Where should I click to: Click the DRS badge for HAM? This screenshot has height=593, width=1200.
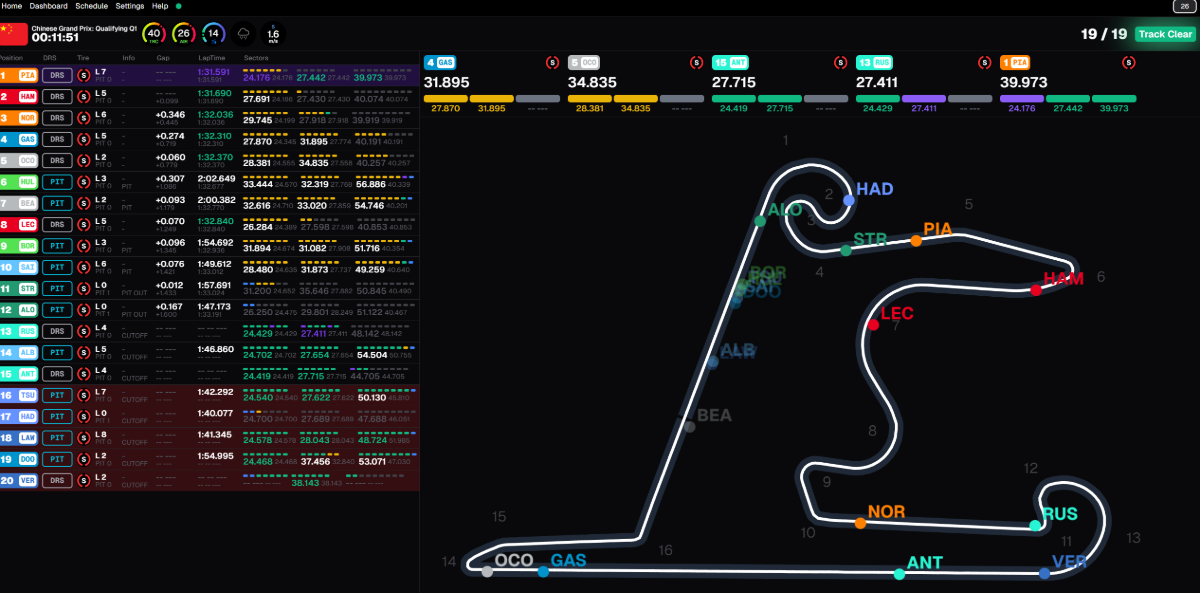point(57,96)
